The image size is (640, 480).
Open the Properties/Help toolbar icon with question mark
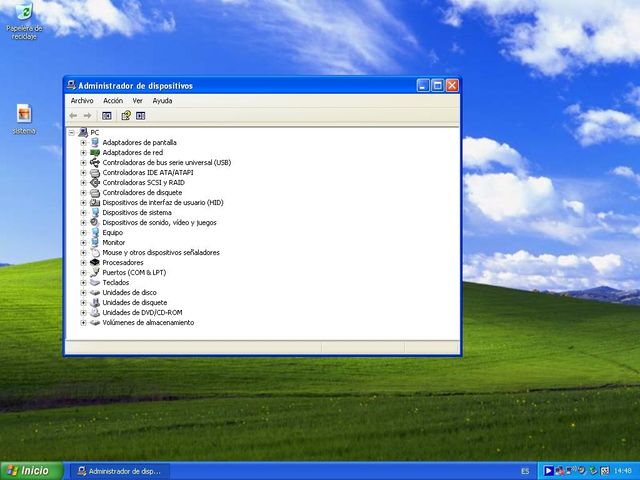126,116
